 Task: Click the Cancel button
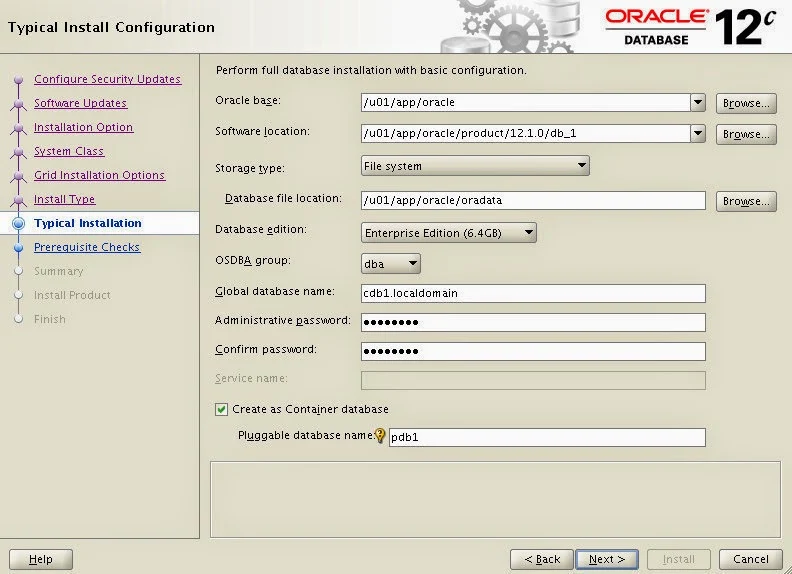(751, 559)
